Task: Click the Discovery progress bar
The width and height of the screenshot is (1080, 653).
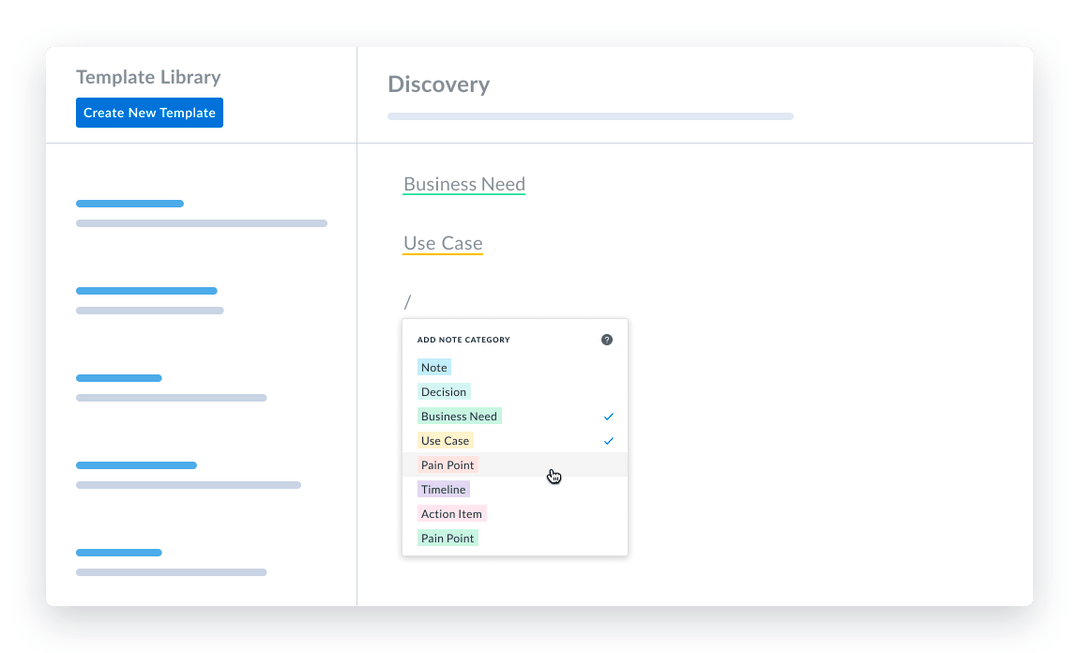Action: 590,116
